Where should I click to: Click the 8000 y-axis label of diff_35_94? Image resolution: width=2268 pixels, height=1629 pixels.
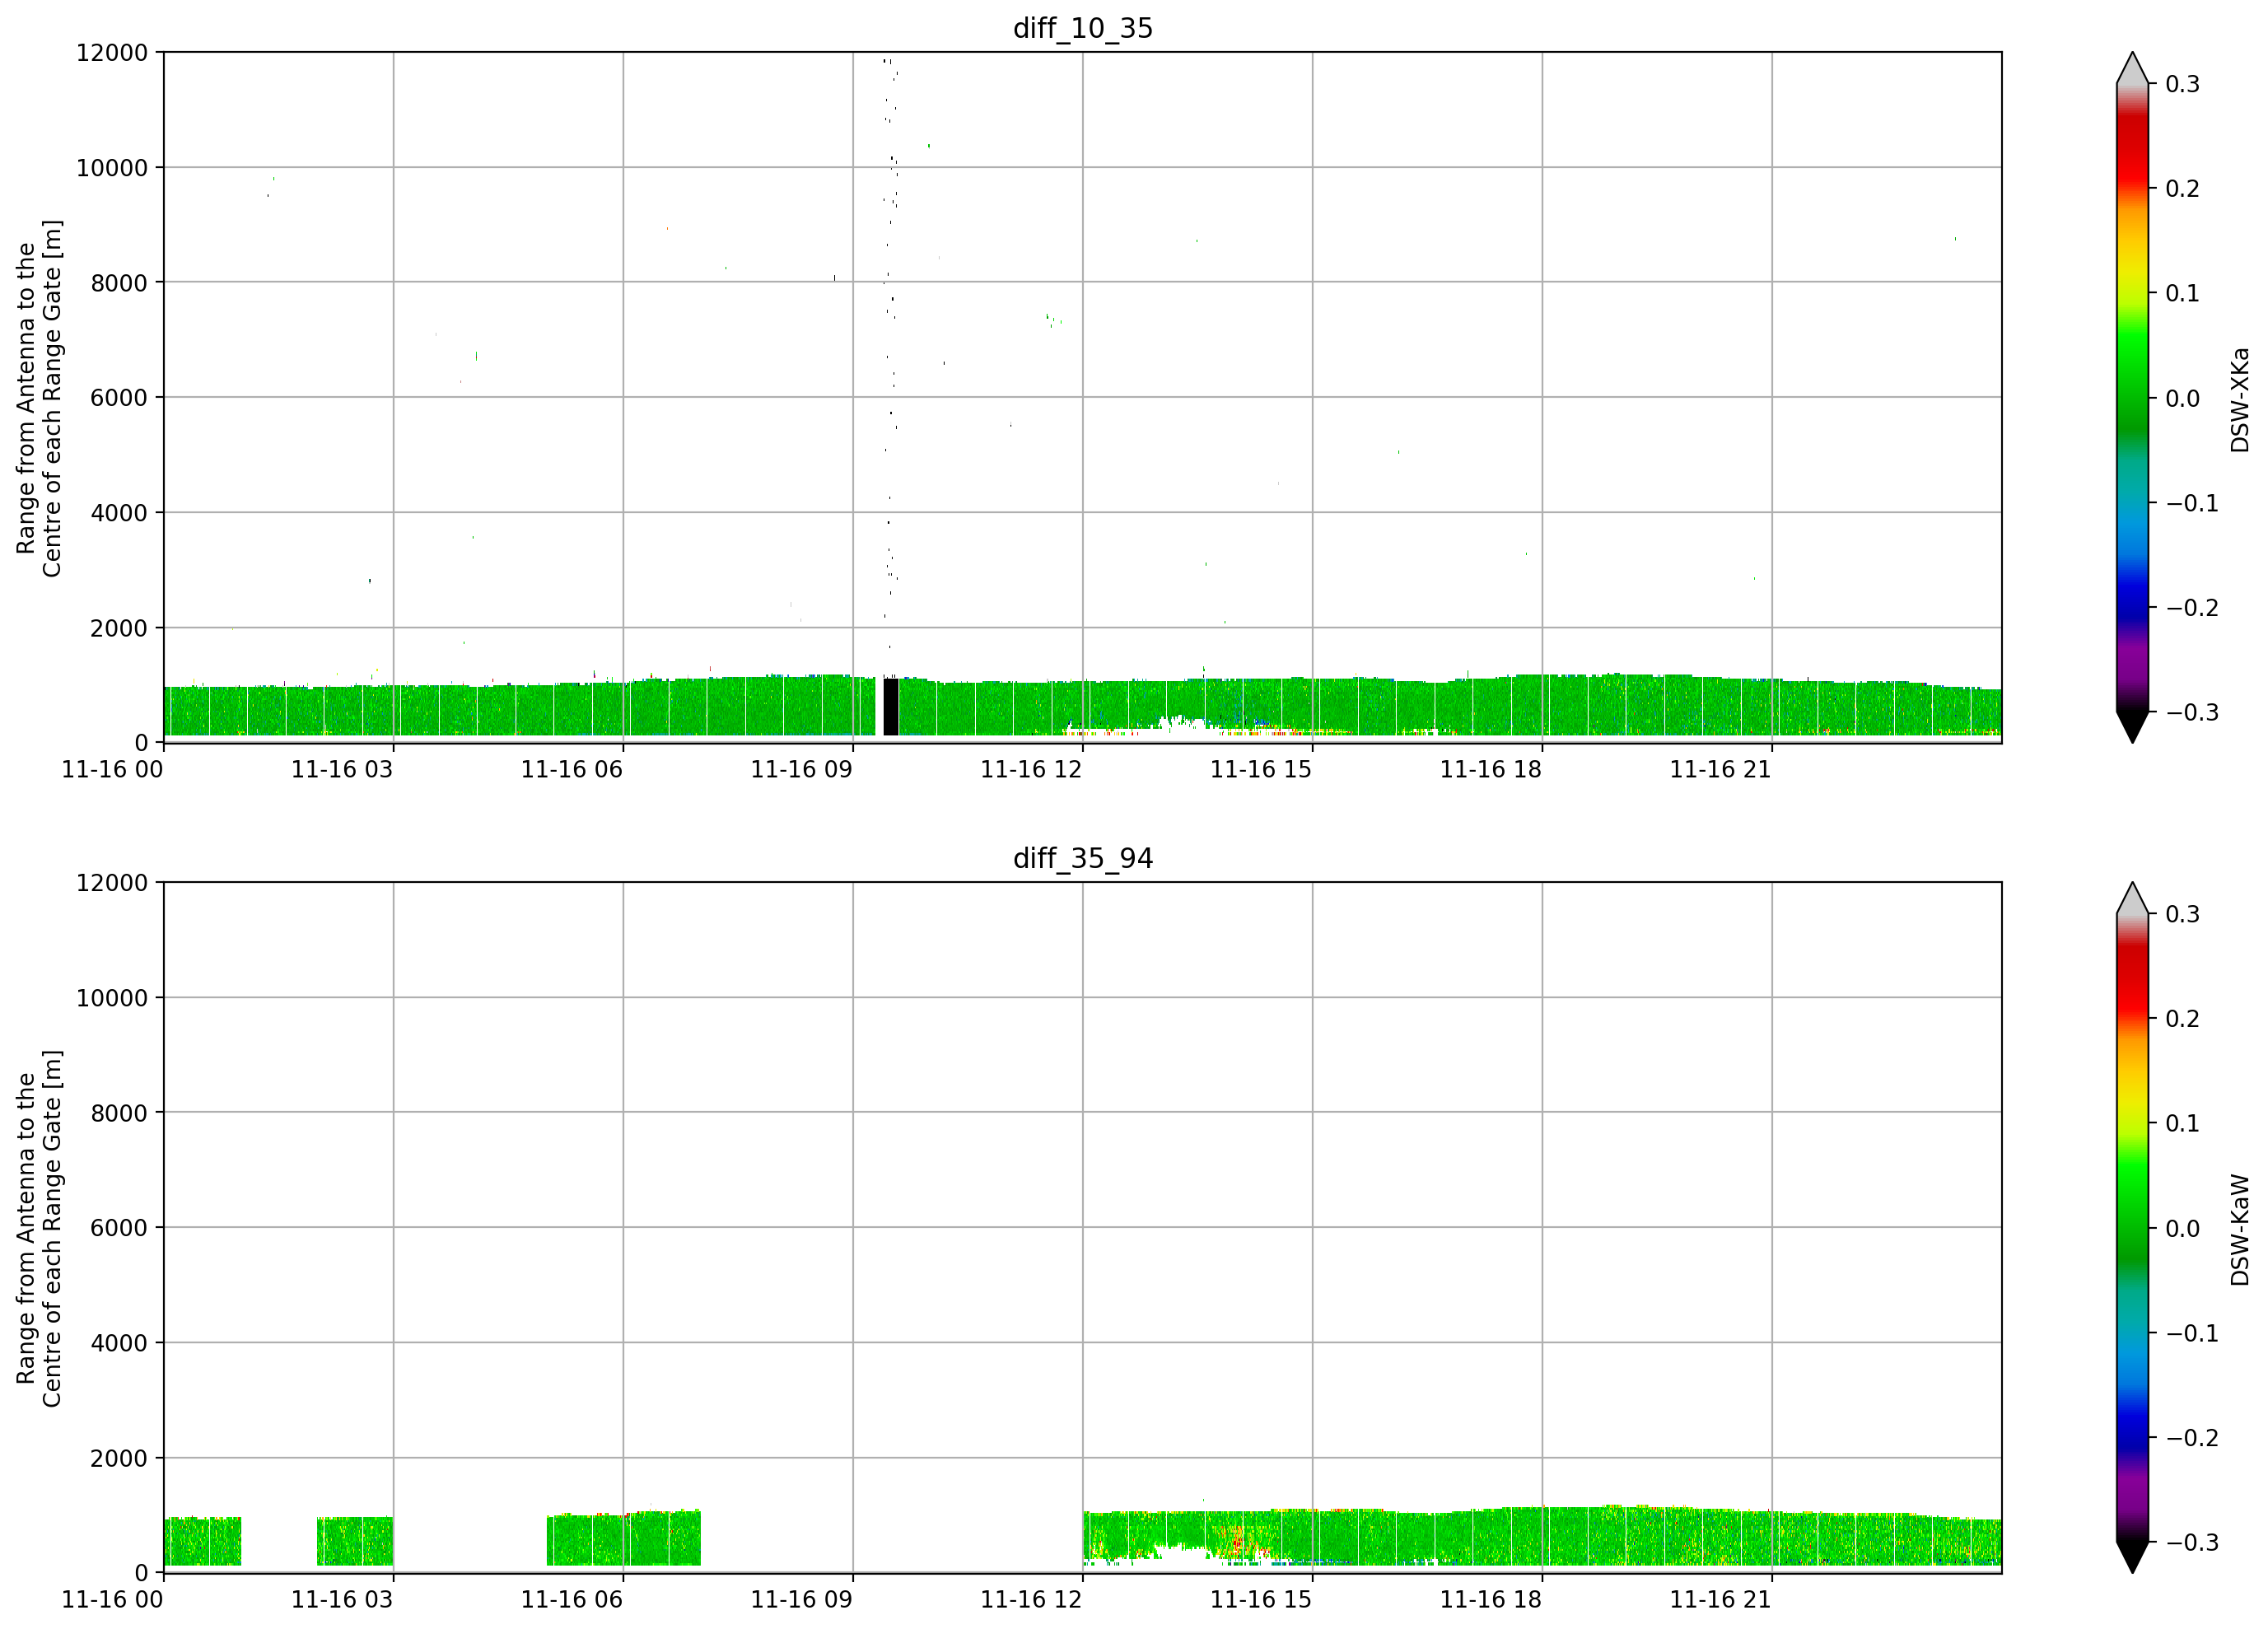coord(119,1113)
